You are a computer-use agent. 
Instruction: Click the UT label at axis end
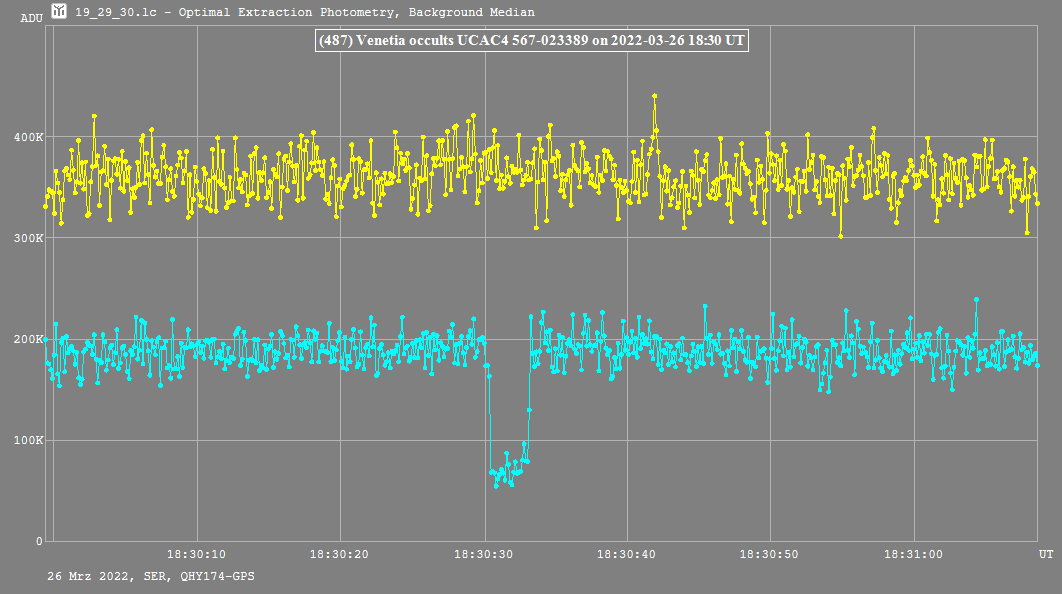pyautogui.click(x=1045, y=554)
